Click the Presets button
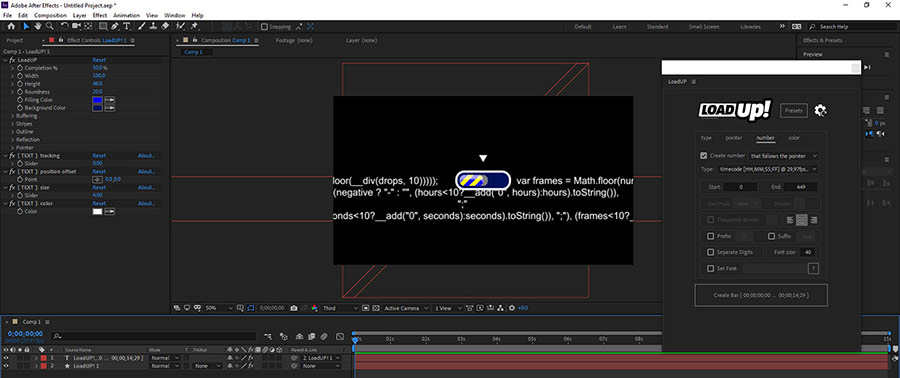 pyautogui.click(x=794, y=111)
